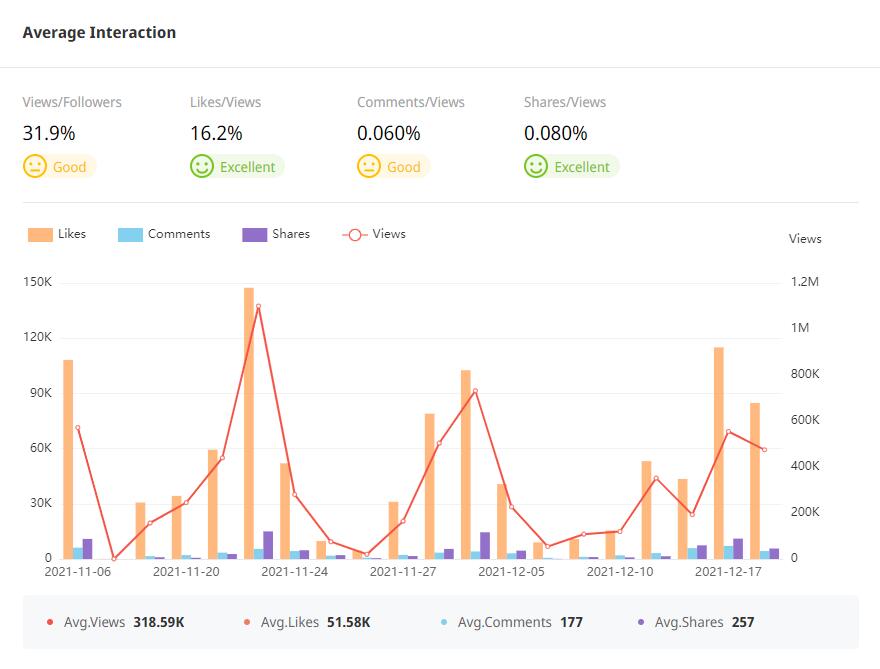Click the Avg.Views 318.59K stat
The image size is (880, 669).
tap(124, 622)
